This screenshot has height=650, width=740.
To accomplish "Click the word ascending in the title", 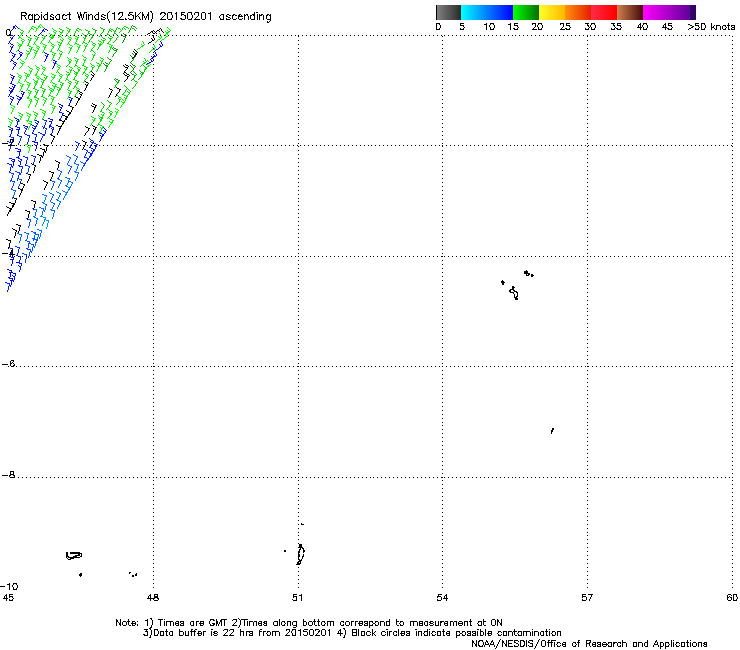I will [x=245, y=17].
